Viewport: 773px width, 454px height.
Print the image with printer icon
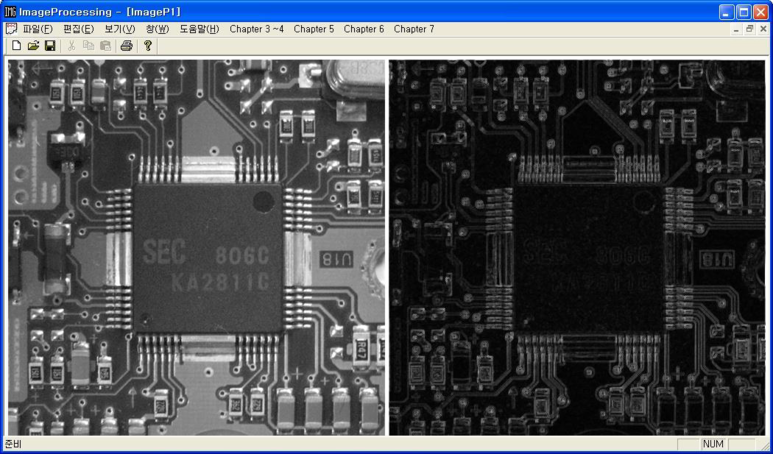click(x=127, y=46)
